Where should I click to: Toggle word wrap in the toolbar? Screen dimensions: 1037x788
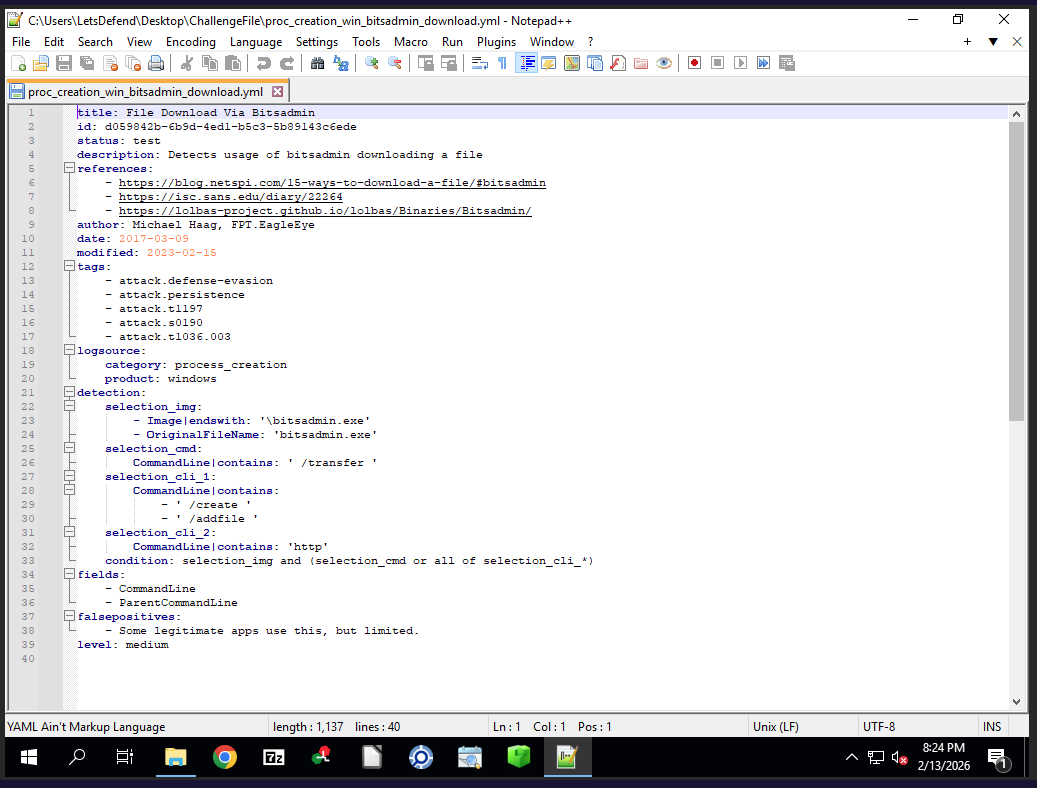point(479,63)
